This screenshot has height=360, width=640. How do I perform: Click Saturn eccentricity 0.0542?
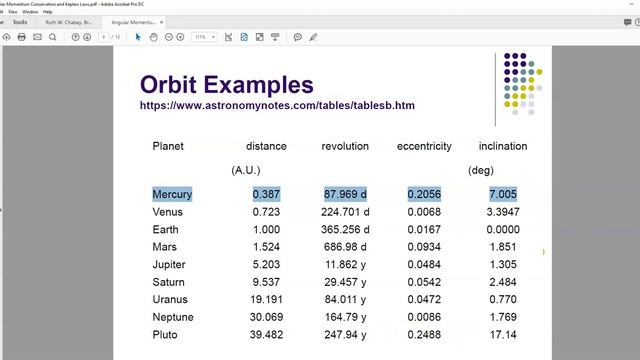click(x=424, y=282)
